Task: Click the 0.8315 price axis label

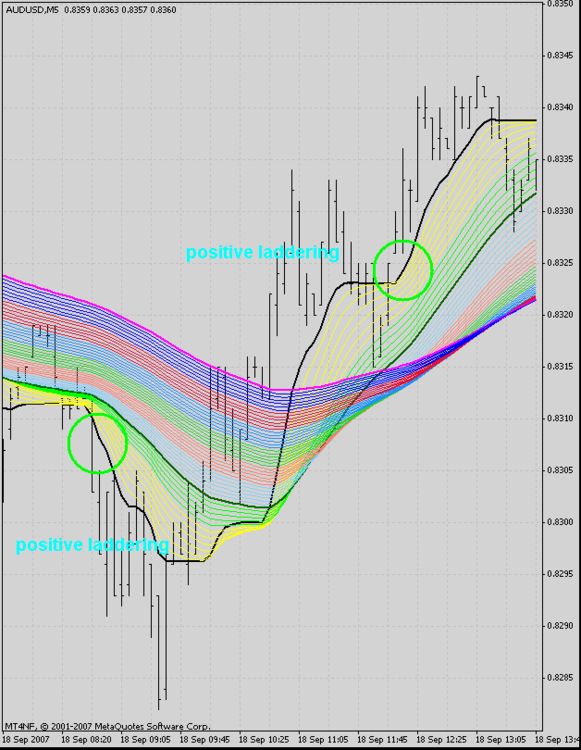Action: (560, 366)
